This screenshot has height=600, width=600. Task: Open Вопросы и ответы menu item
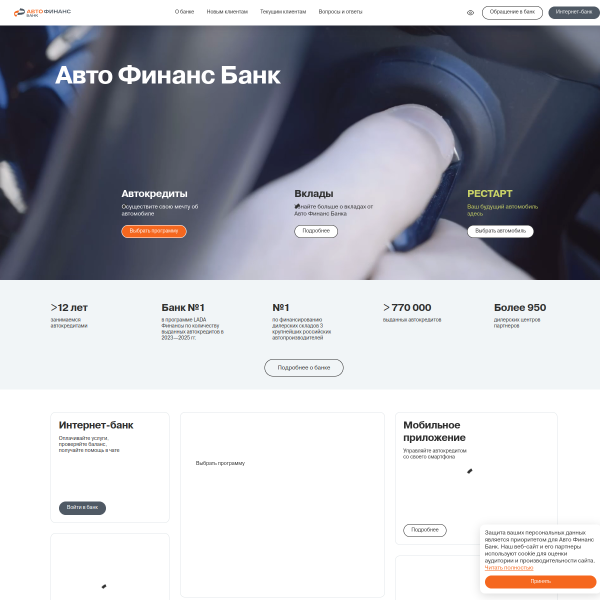[x=340, y=12]
